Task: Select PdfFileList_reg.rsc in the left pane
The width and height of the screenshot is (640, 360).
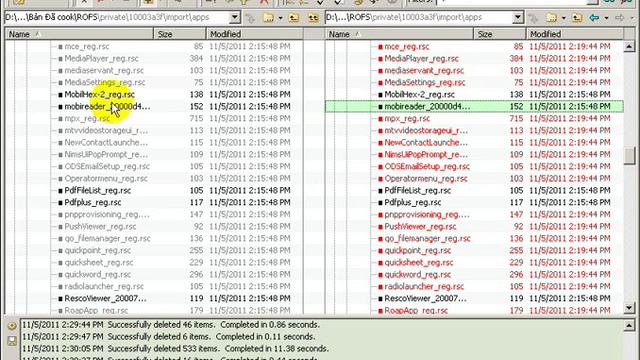Action: (98, 191)
